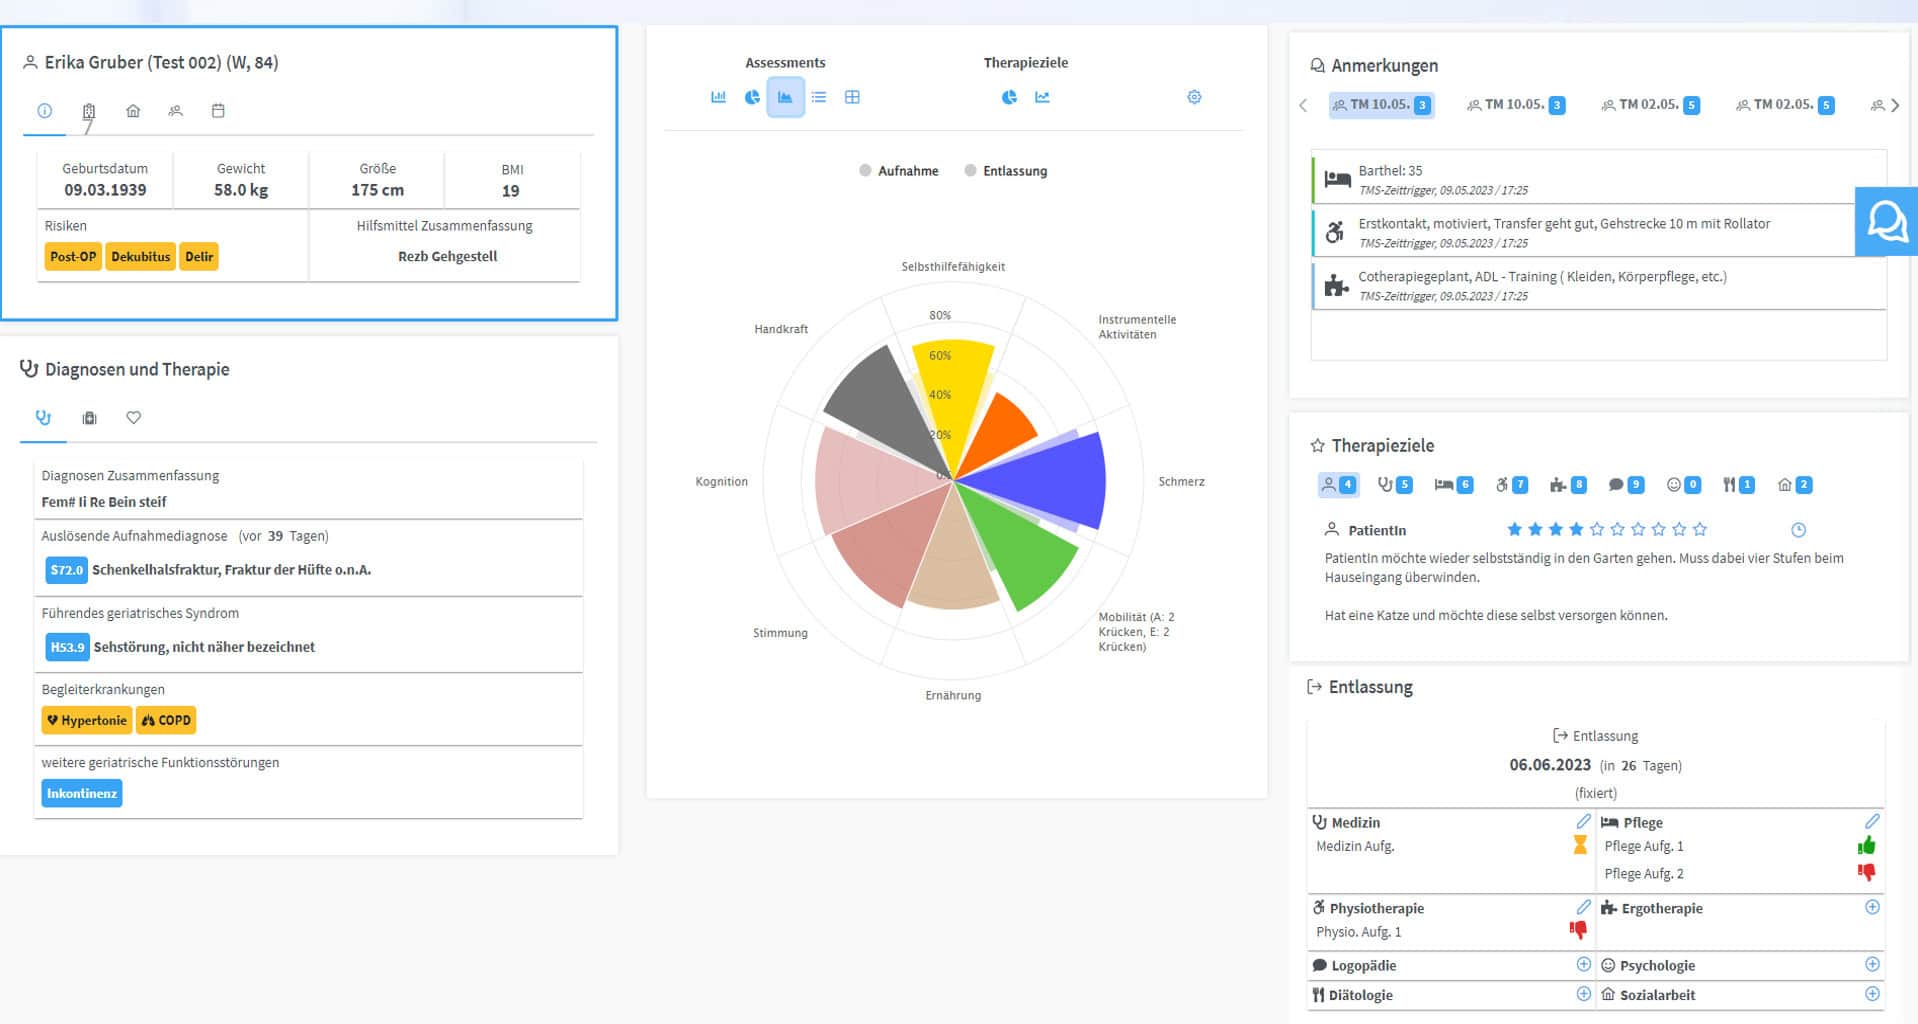Open the clock history icon beside PatientIn
Viewport: 1918px width, 1024px height.
pyautogui.click(x=1798, y=530)
